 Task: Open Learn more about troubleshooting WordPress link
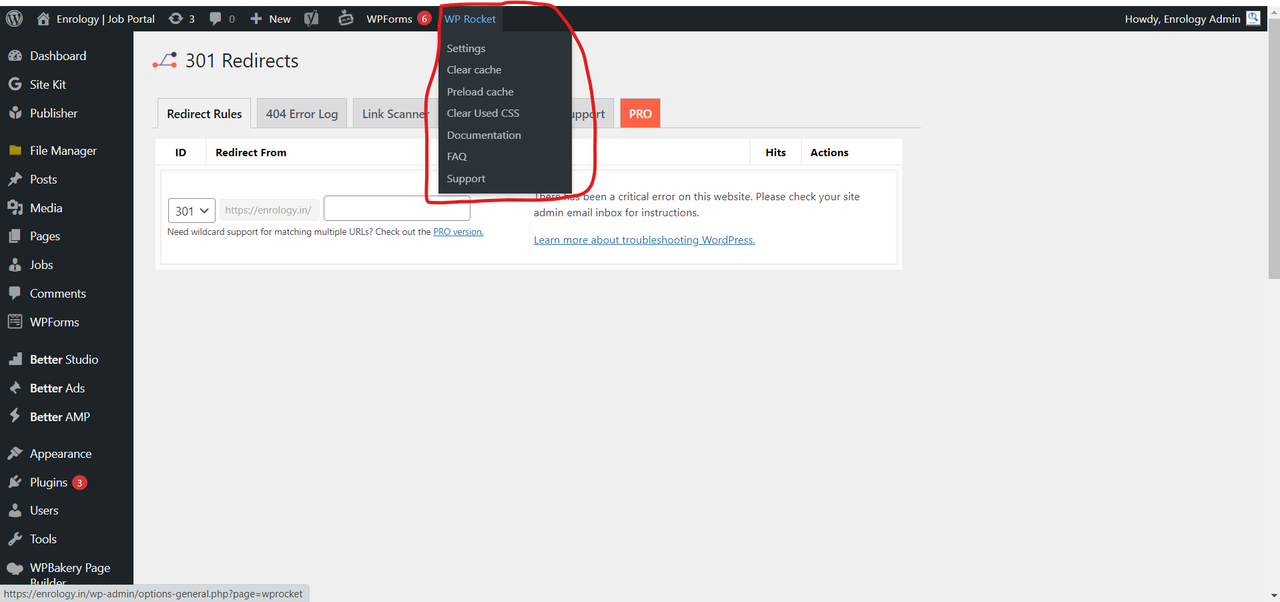(x=644, y=240)
